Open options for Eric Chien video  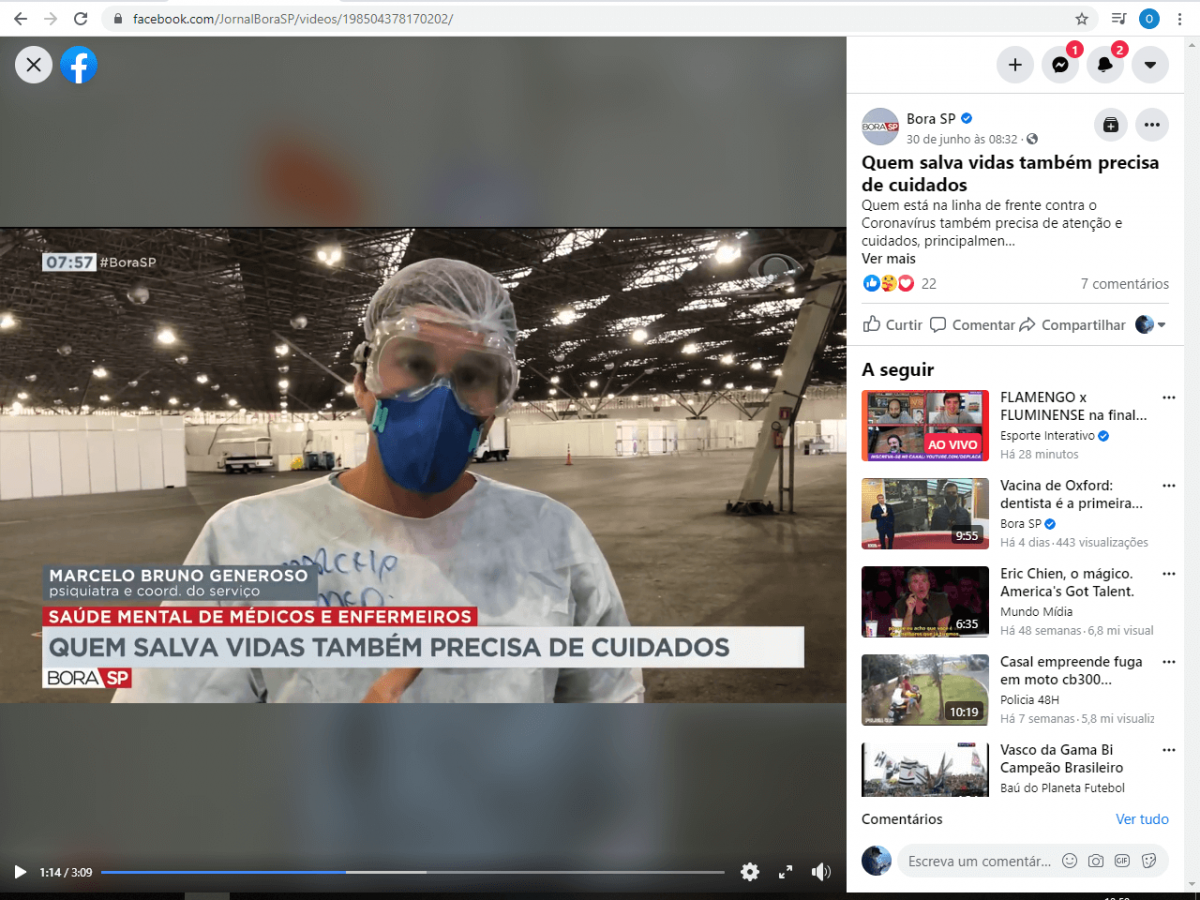coord(1168,574)
